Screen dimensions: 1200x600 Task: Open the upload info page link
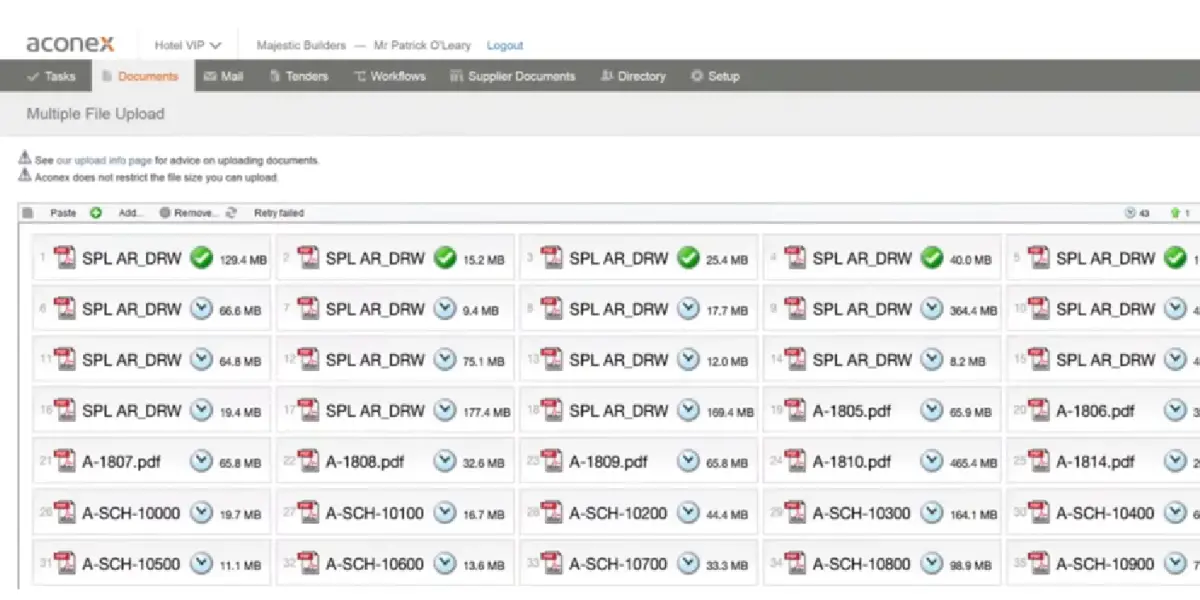tap(112, 160)
